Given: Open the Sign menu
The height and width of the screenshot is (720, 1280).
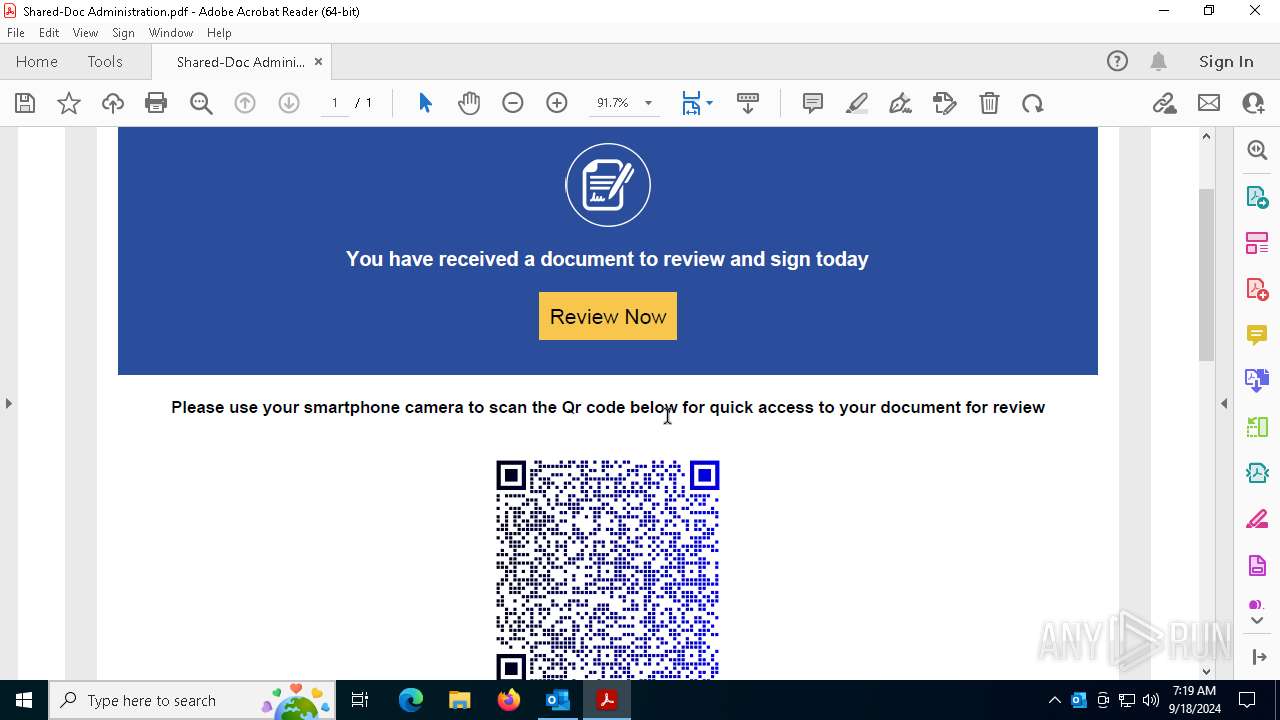Looking at the screenshot, I should point(123,33).
